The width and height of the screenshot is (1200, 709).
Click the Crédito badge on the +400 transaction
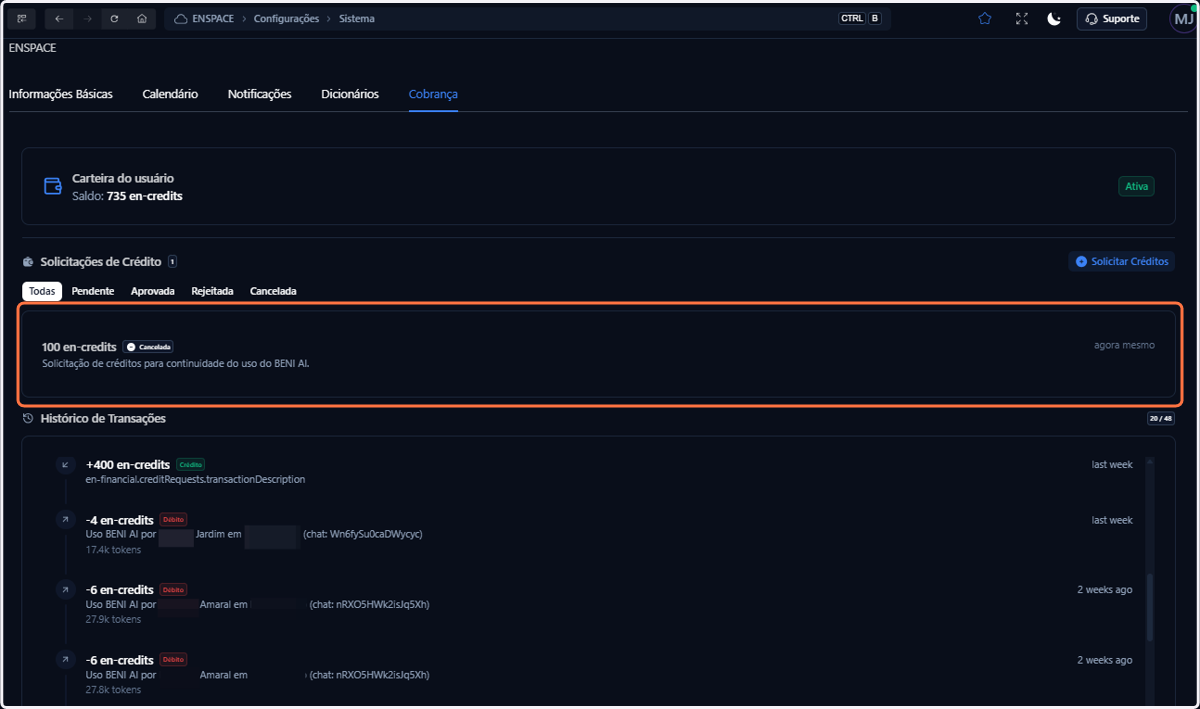coord(190,465)
